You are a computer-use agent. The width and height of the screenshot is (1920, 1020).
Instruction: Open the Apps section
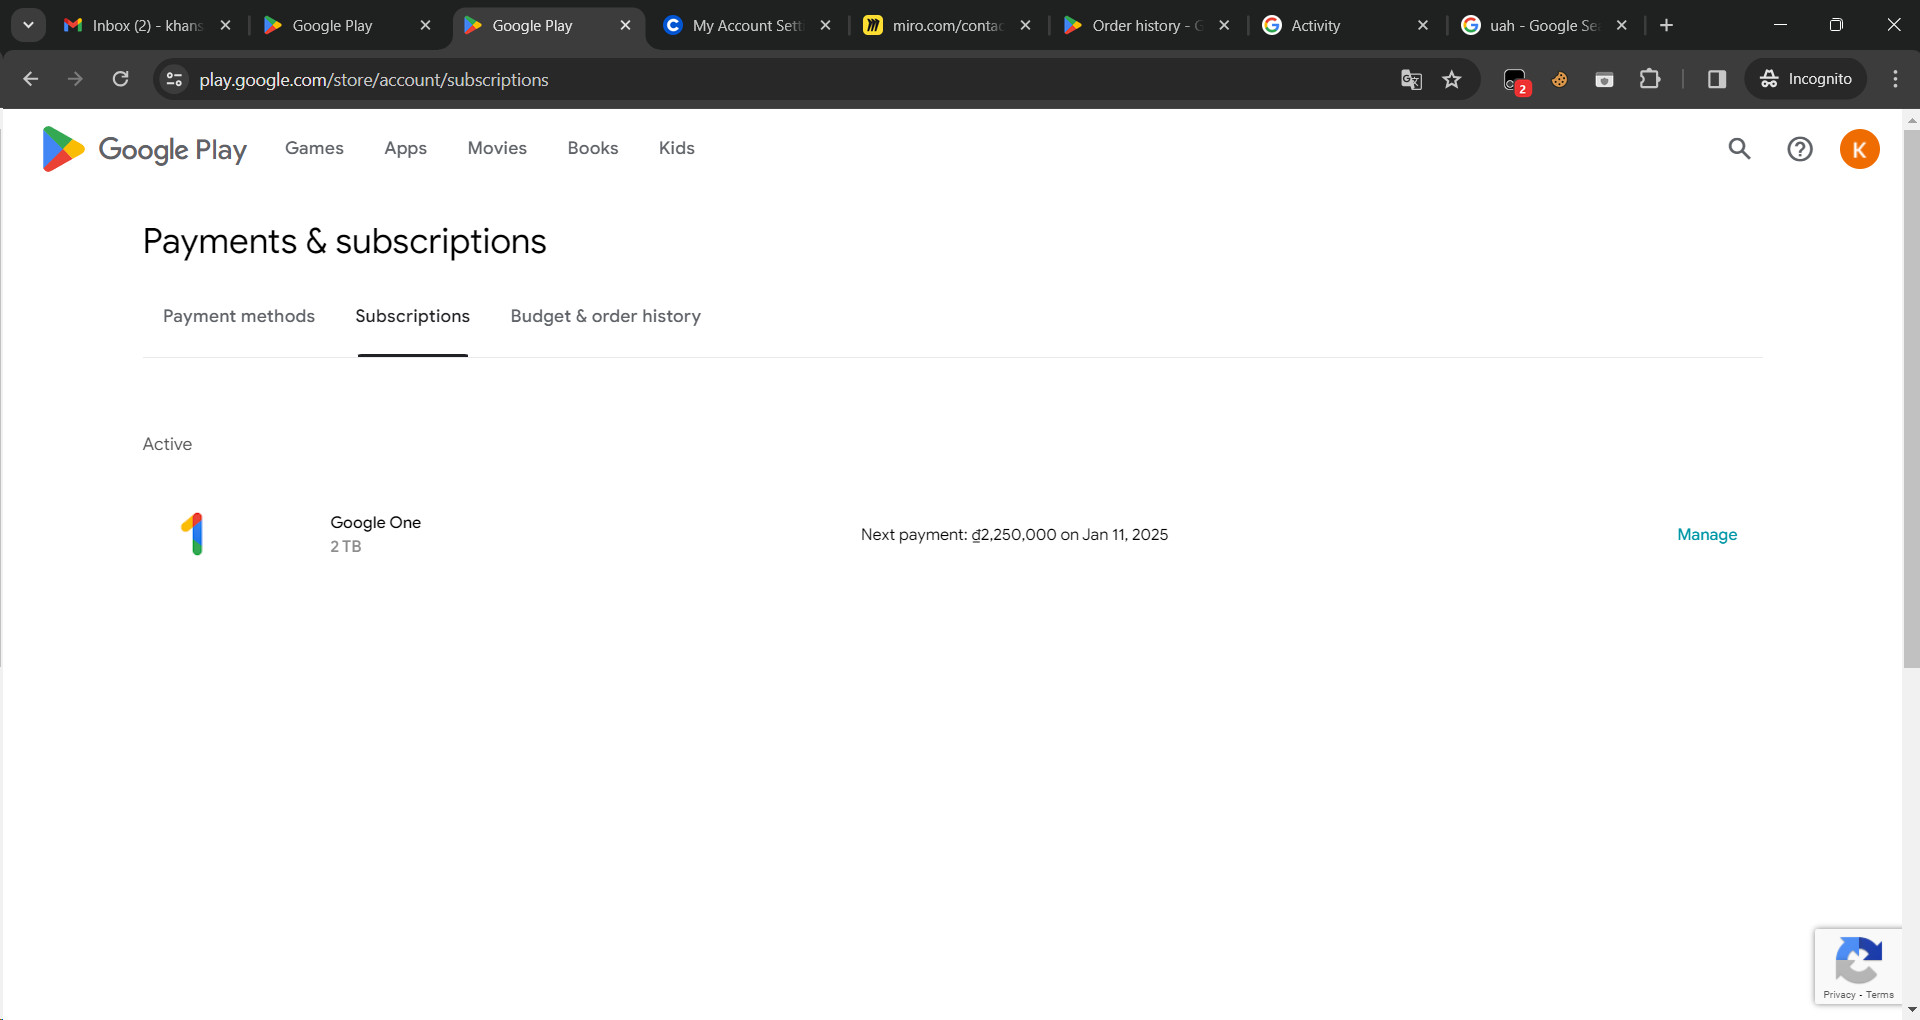[x=405, y=148]
